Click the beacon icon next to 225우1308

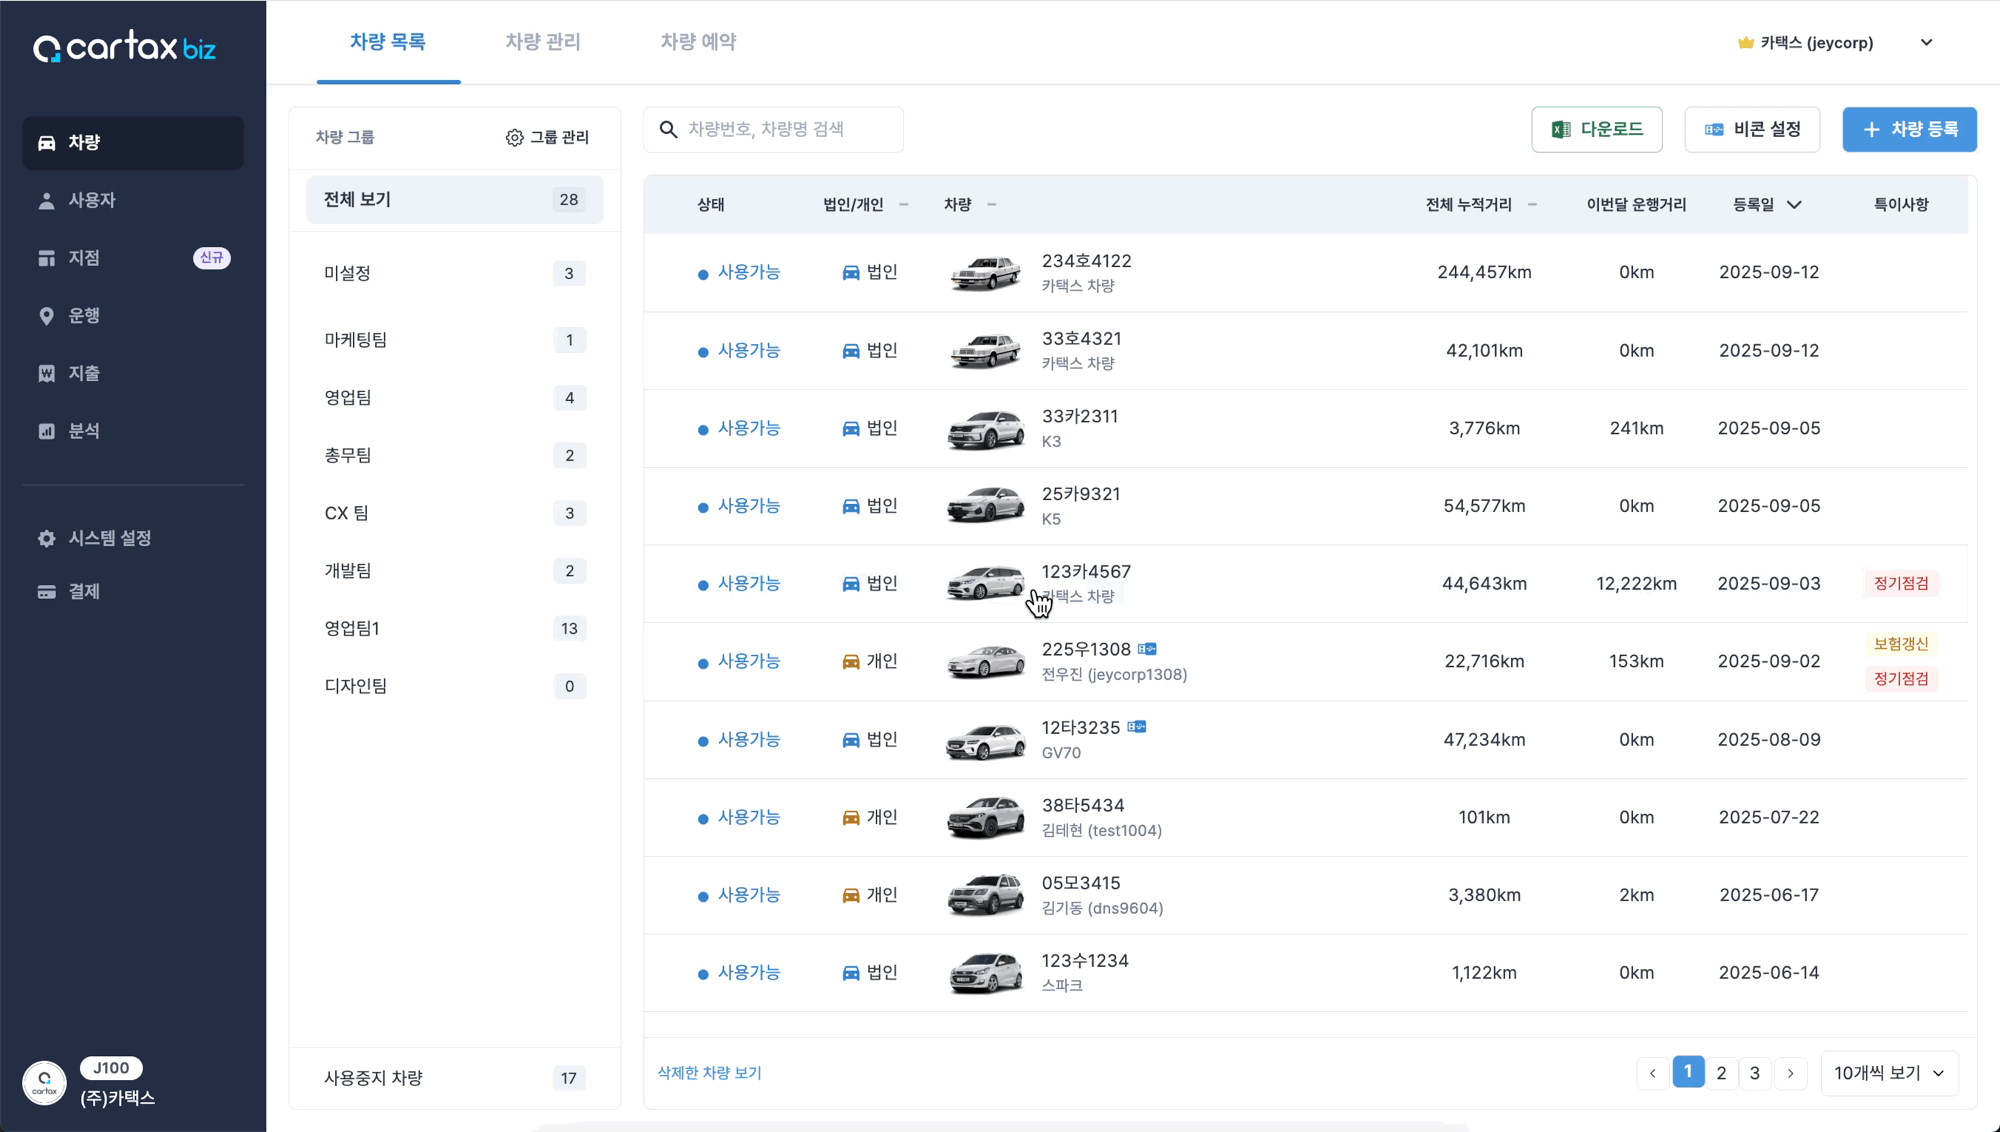[1147, 649]
